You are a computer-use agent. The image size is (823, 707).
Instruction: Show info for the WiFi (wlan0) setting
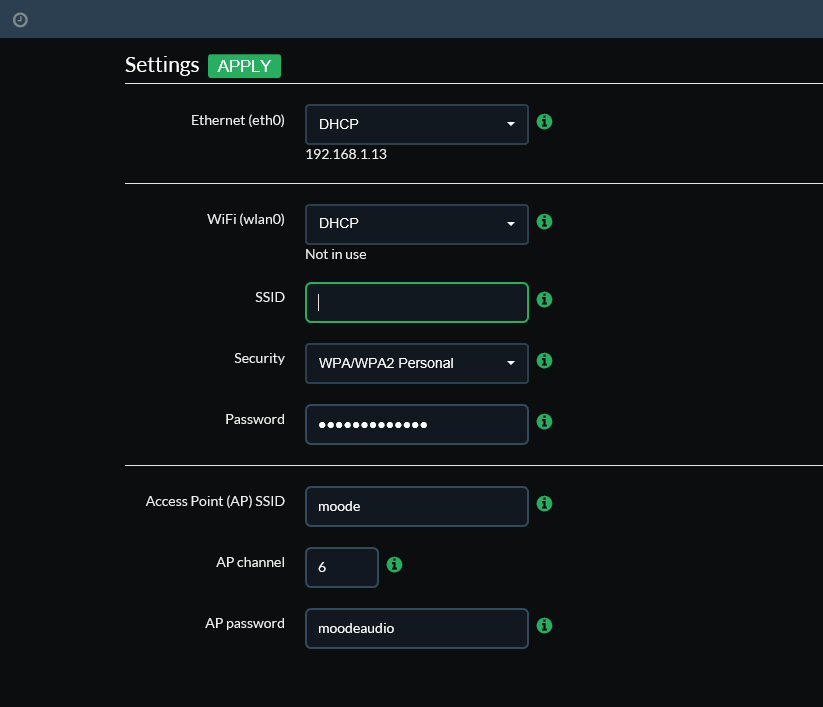click(544, 221)
